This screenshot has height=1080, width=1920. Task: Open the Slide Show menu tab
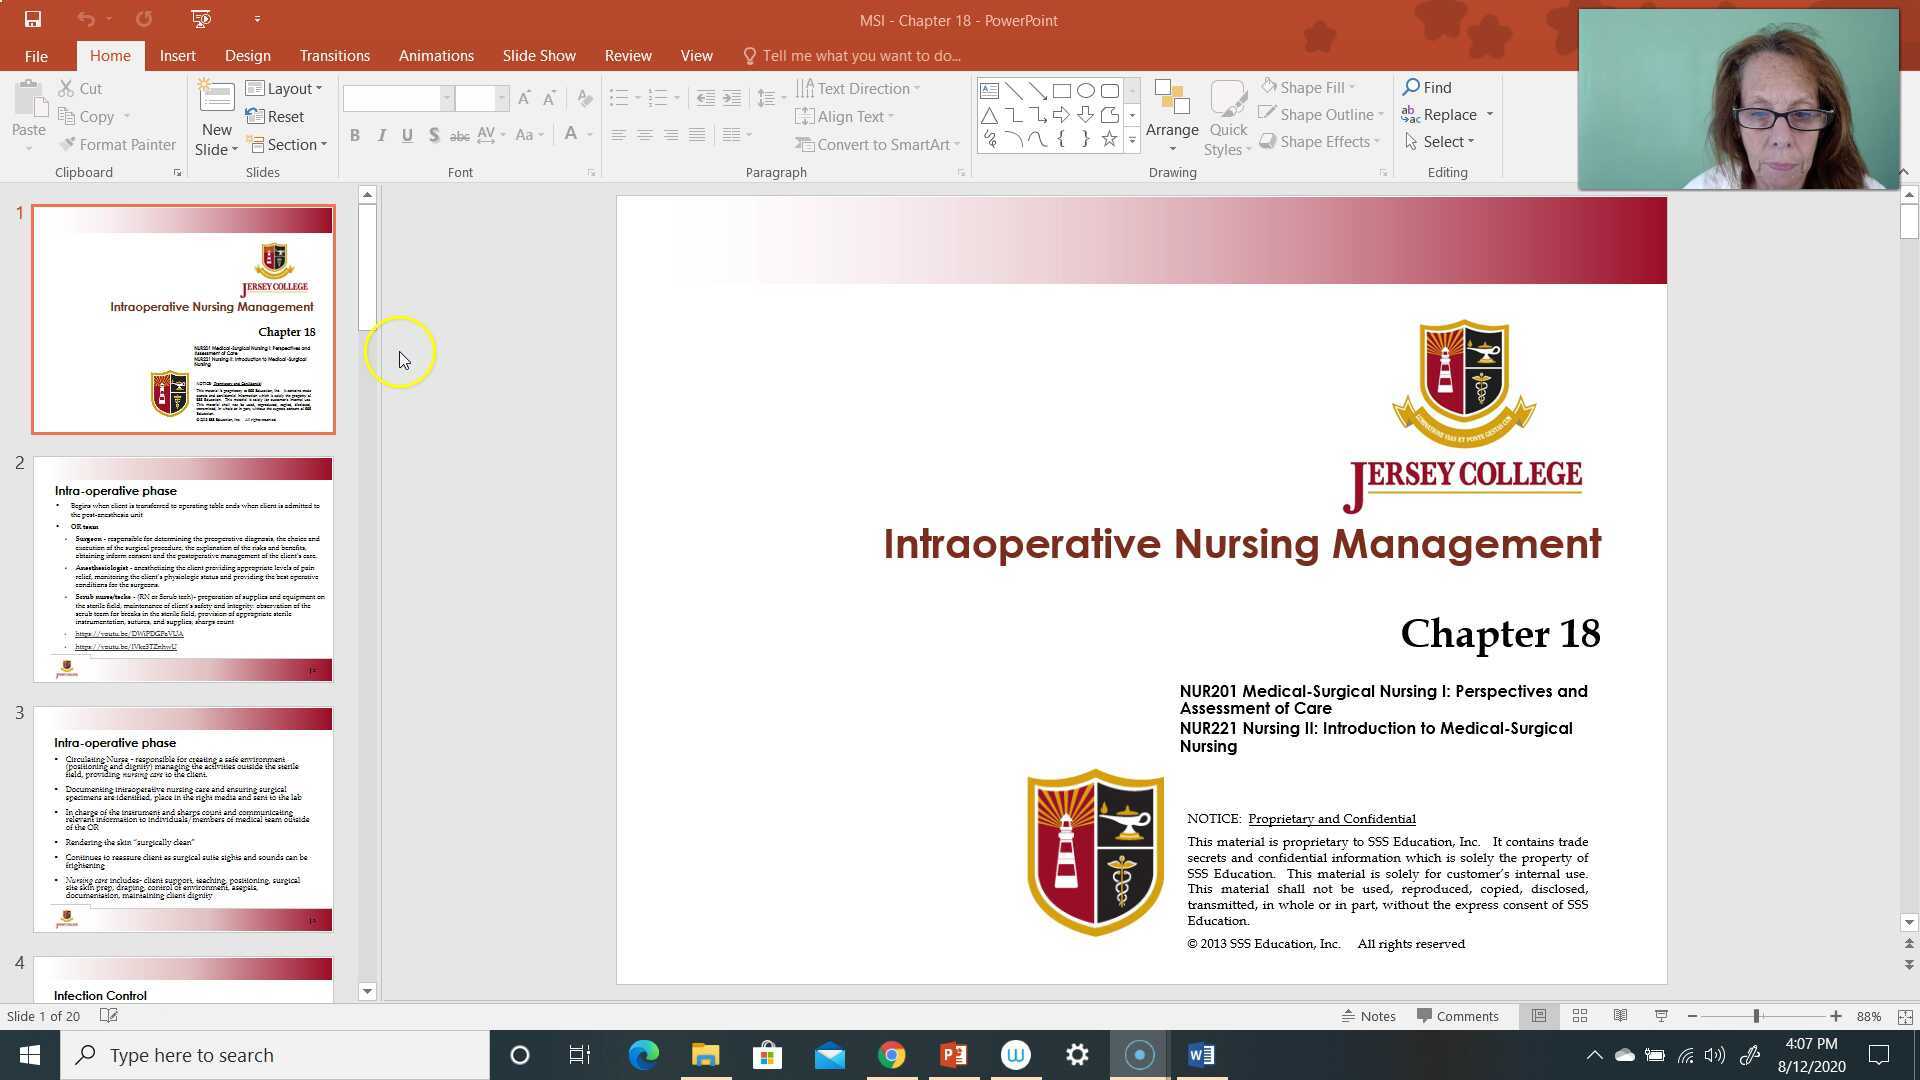pyautogui.click(x=539, y=55)
